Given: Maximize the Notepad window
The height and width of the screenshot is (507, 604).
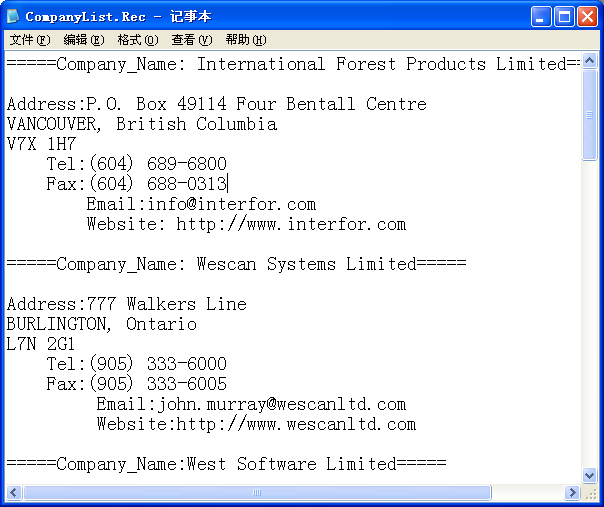Looking at the screenshot, I should click(564, 16).
